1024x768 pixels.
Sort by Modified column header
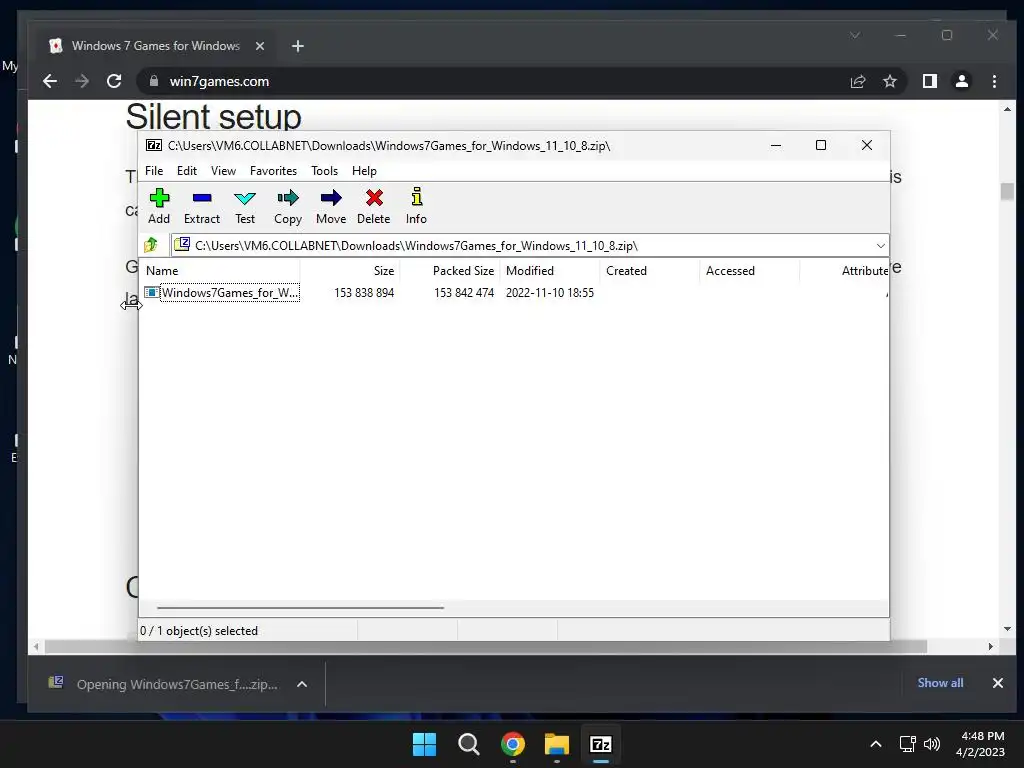550,270
